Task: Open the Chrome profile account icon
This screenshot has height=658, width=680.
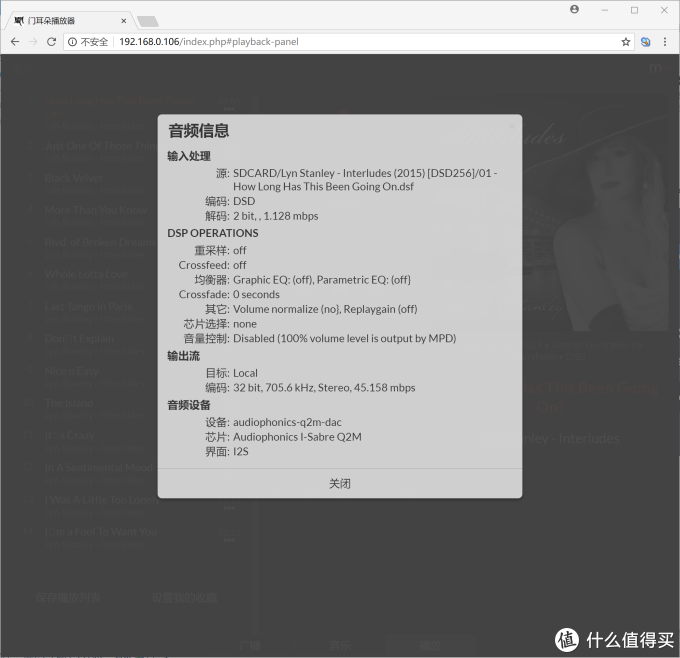Action: coord(574,10)
